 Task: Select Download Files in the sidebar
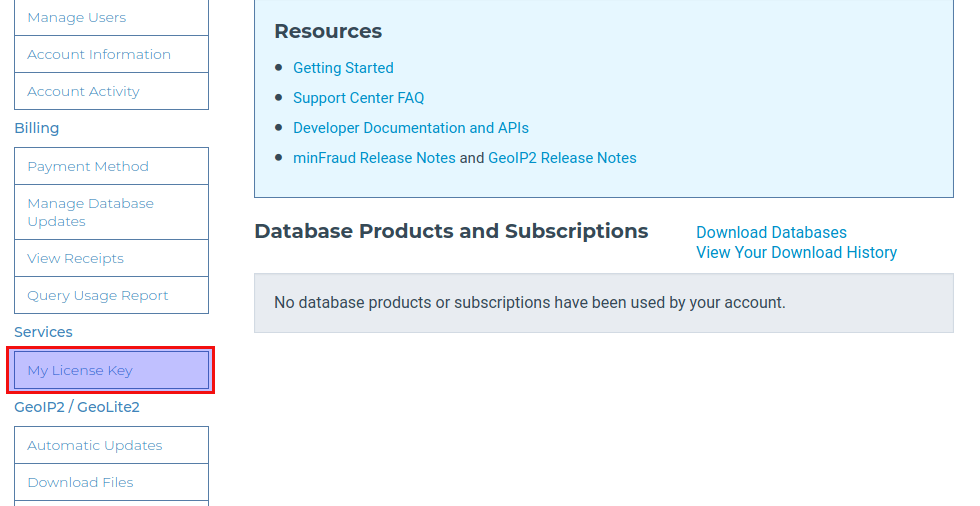point(80,483)
